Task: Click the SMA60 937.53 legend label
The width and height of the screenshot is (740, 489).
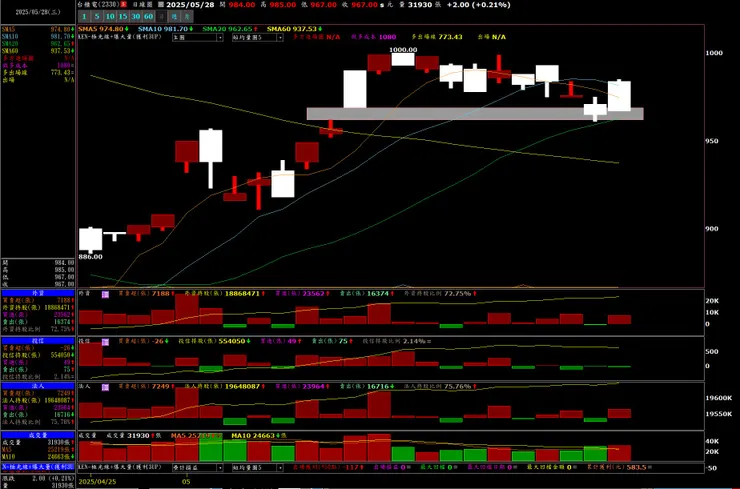Action: click(294, 29)
